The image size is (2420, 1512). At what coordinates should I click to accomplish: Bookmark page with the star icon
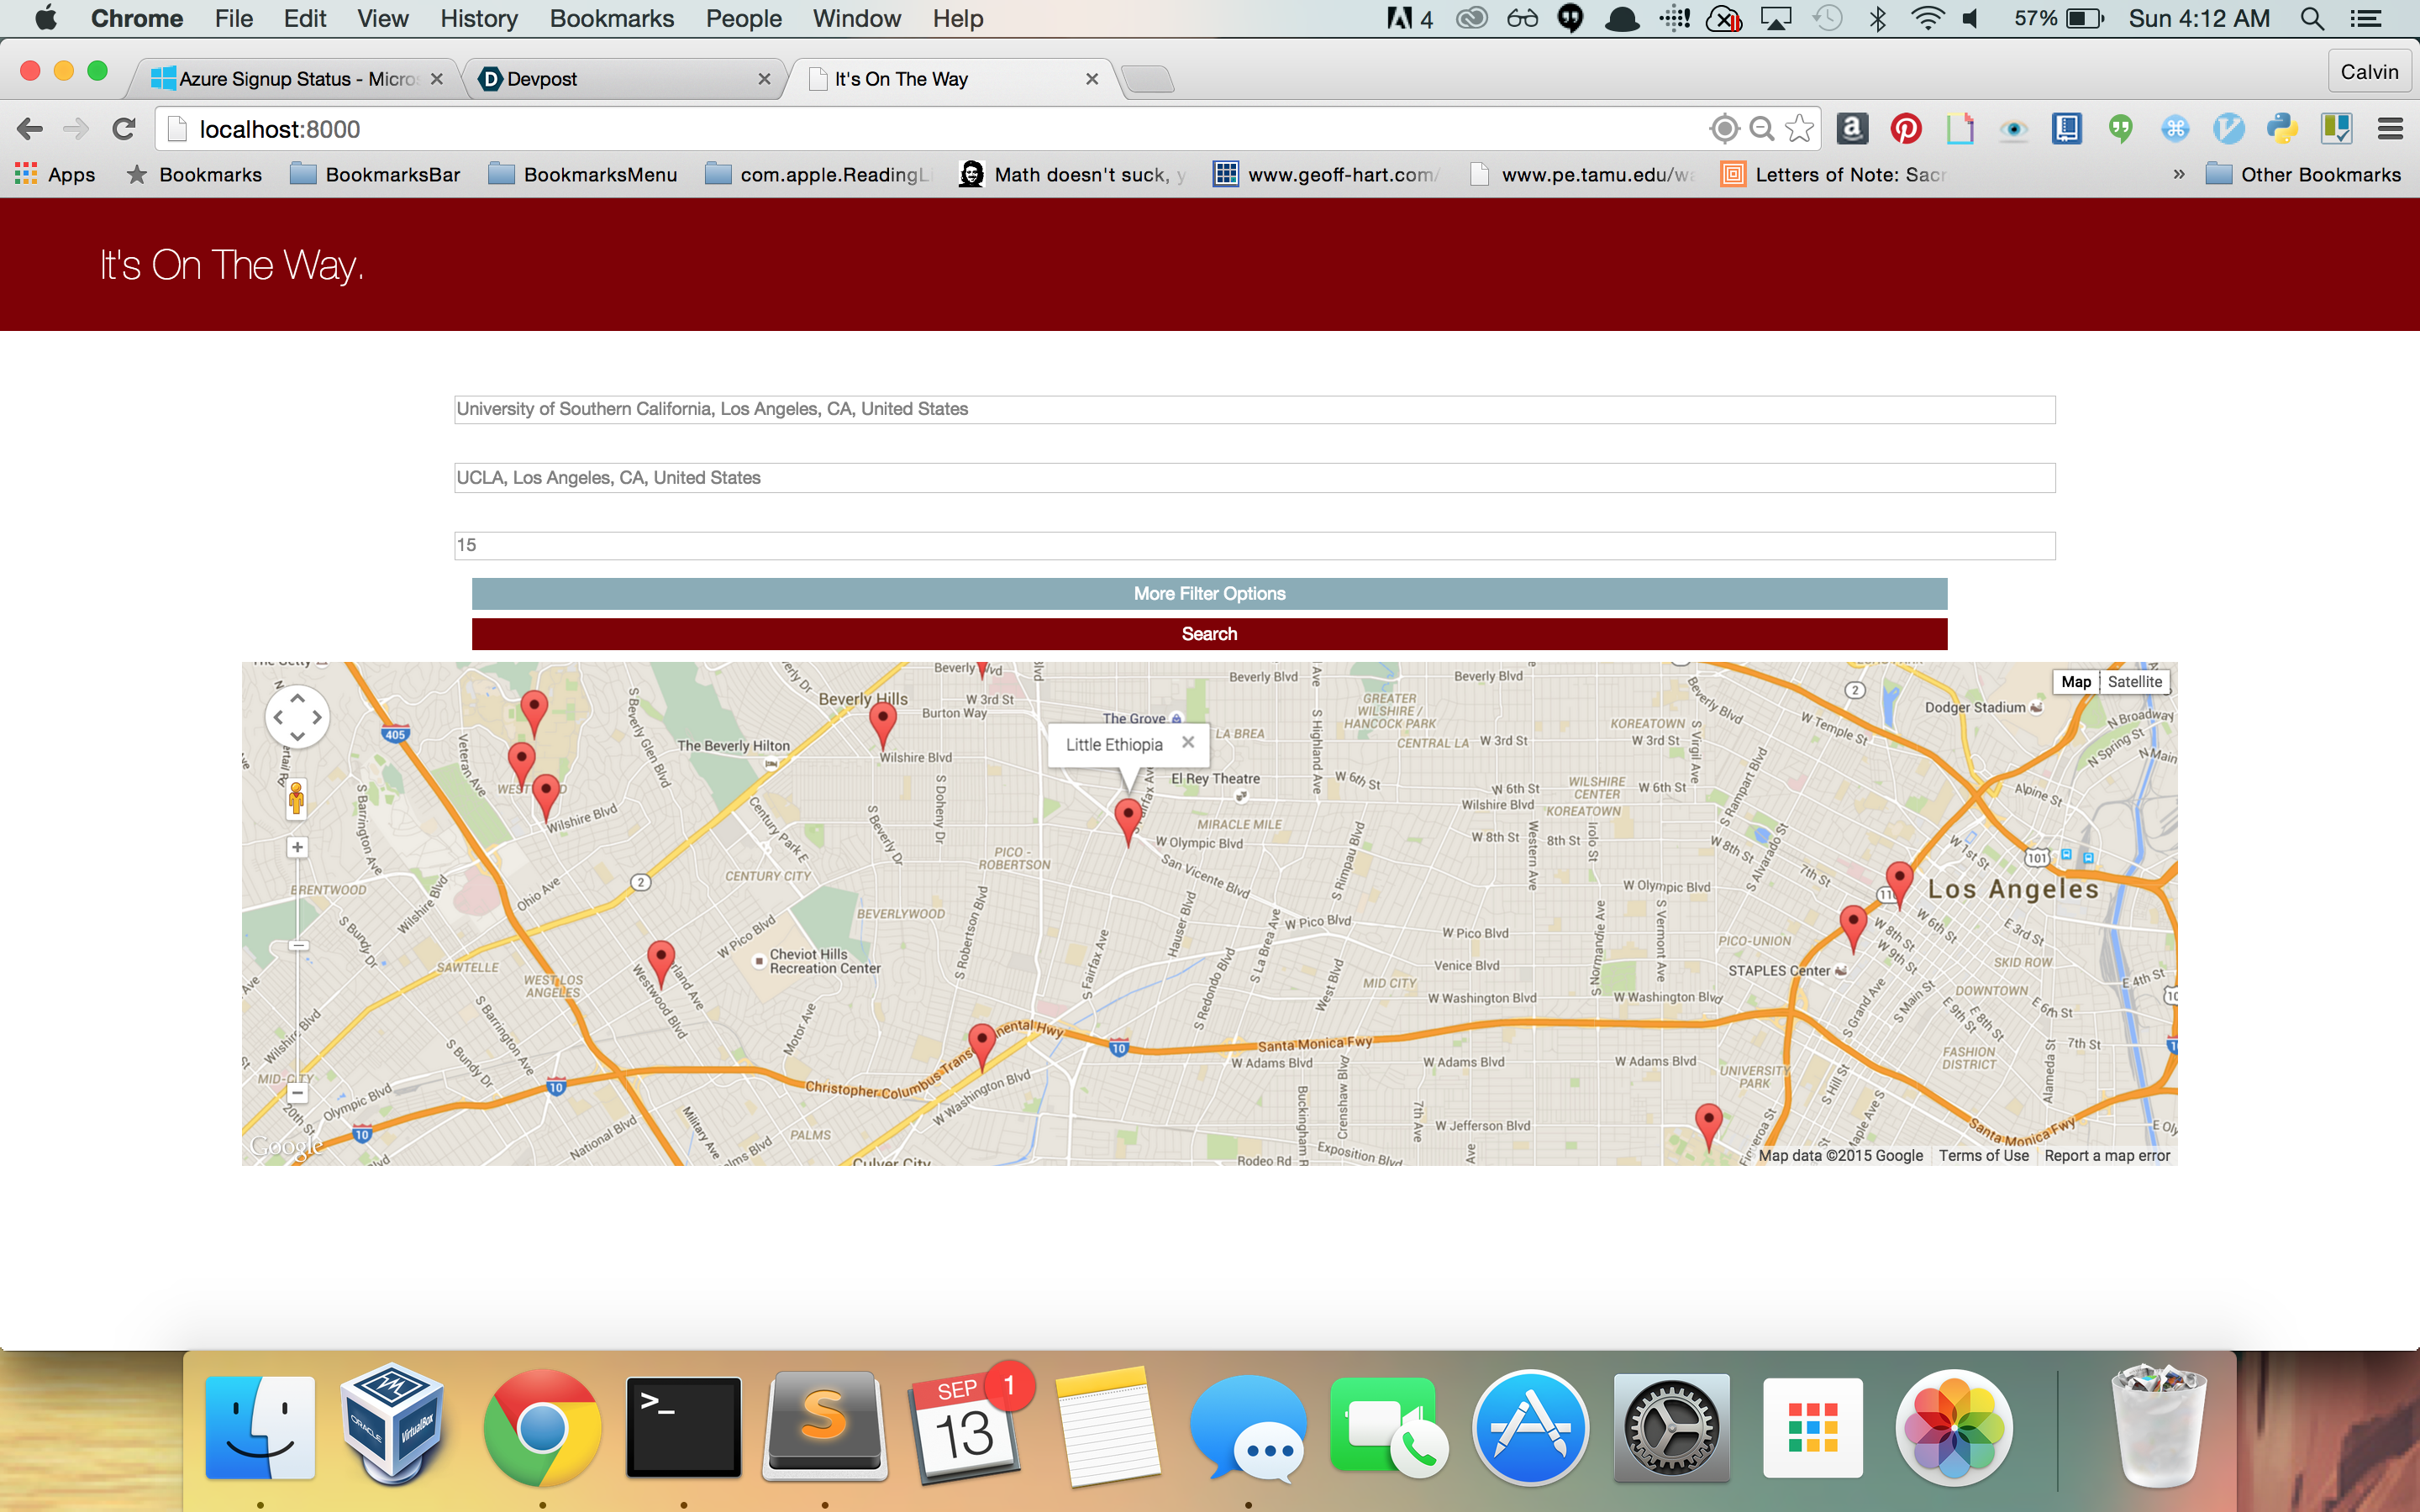pos(1799,129)
